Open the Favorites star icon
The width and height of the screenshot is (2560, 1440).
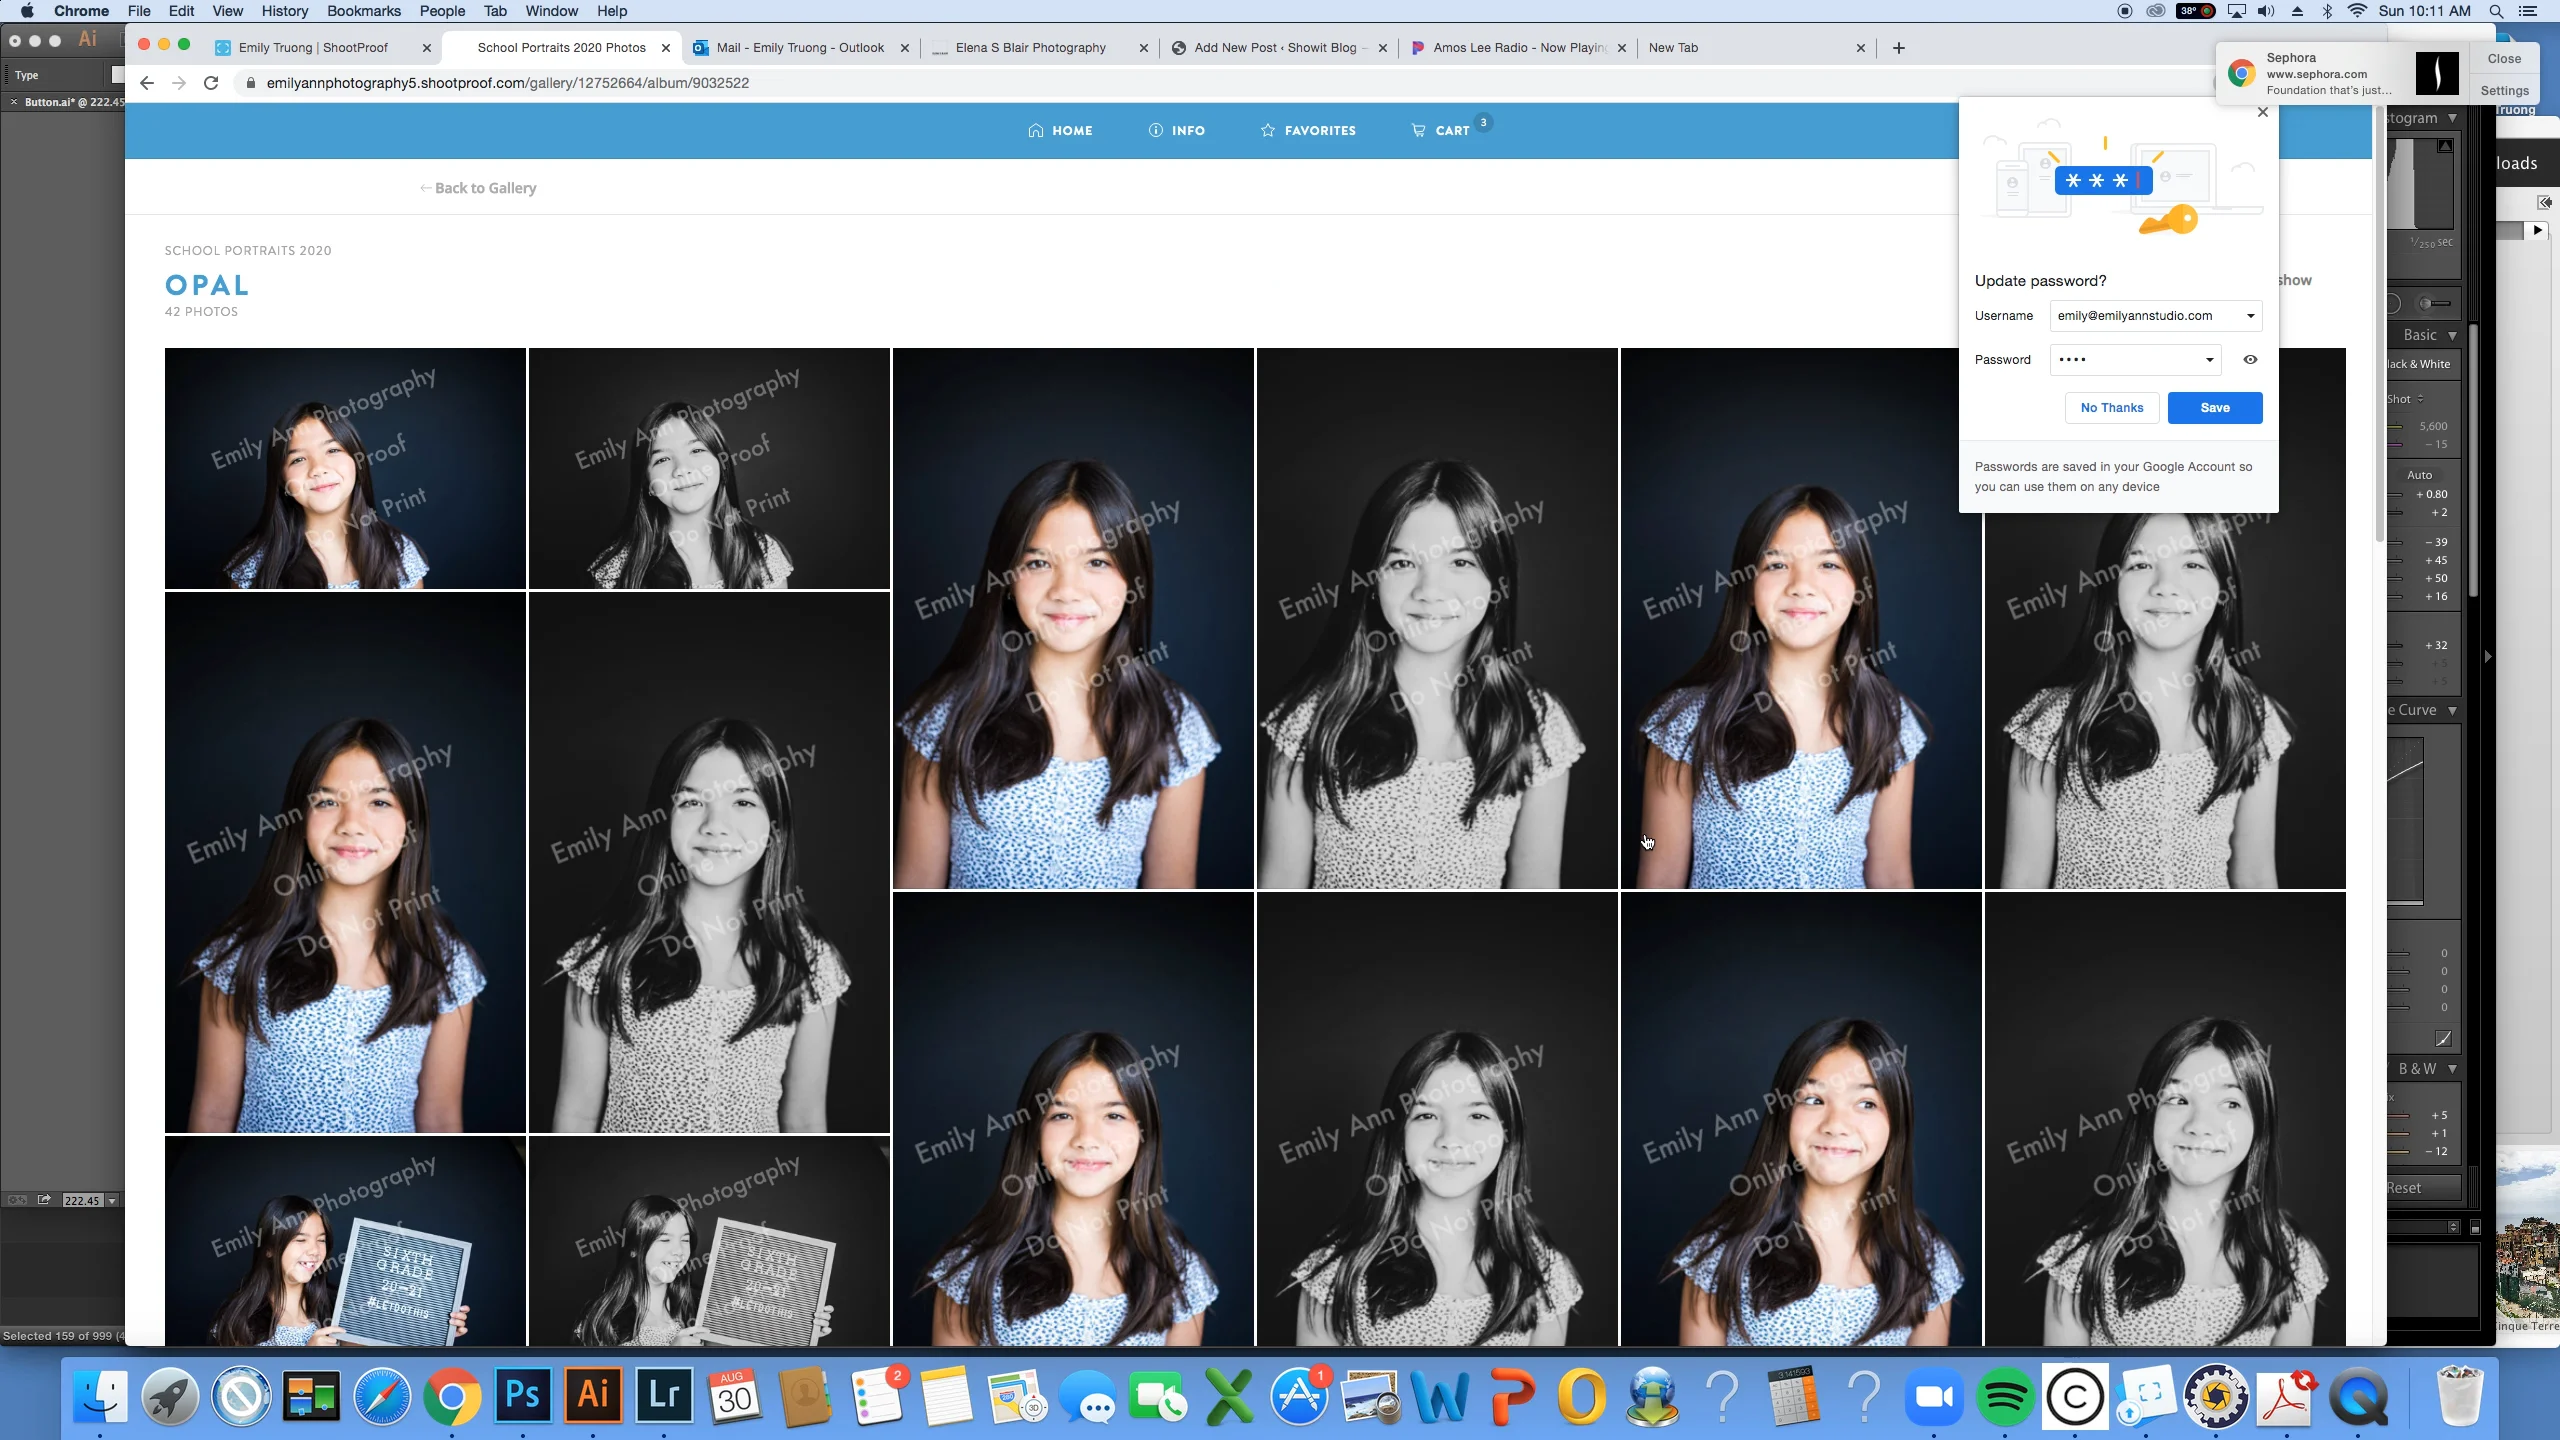[1267, 131]
